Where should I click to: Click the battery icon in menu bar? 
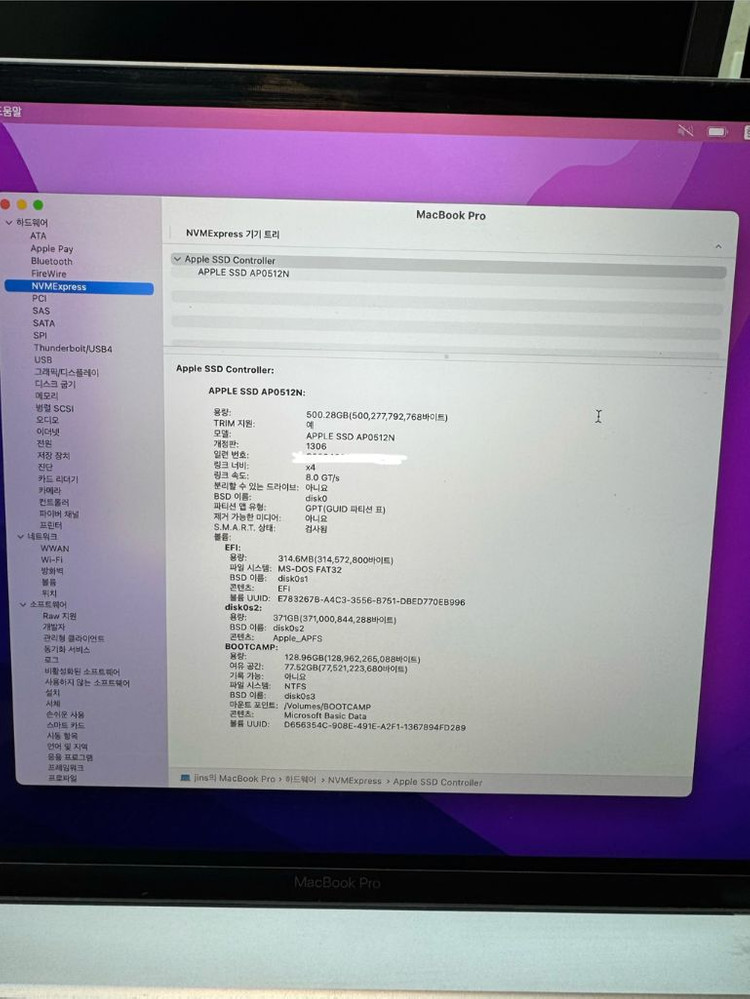pyautogui.click(x=717, y=131)
